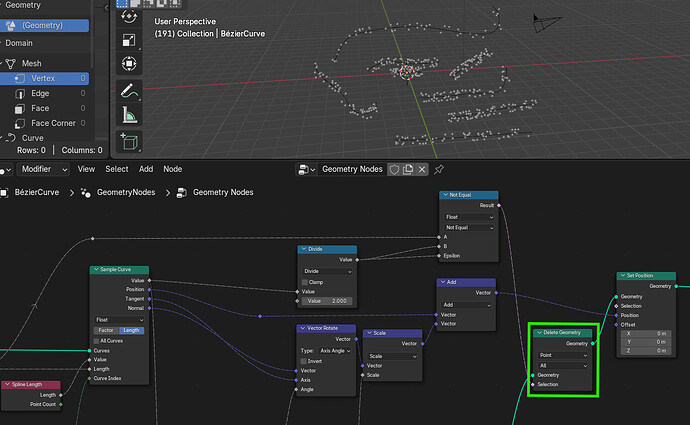The height and width of the screenshot is (425, 690).
Task: Collapse the Spline Length node
Action: 7,385
